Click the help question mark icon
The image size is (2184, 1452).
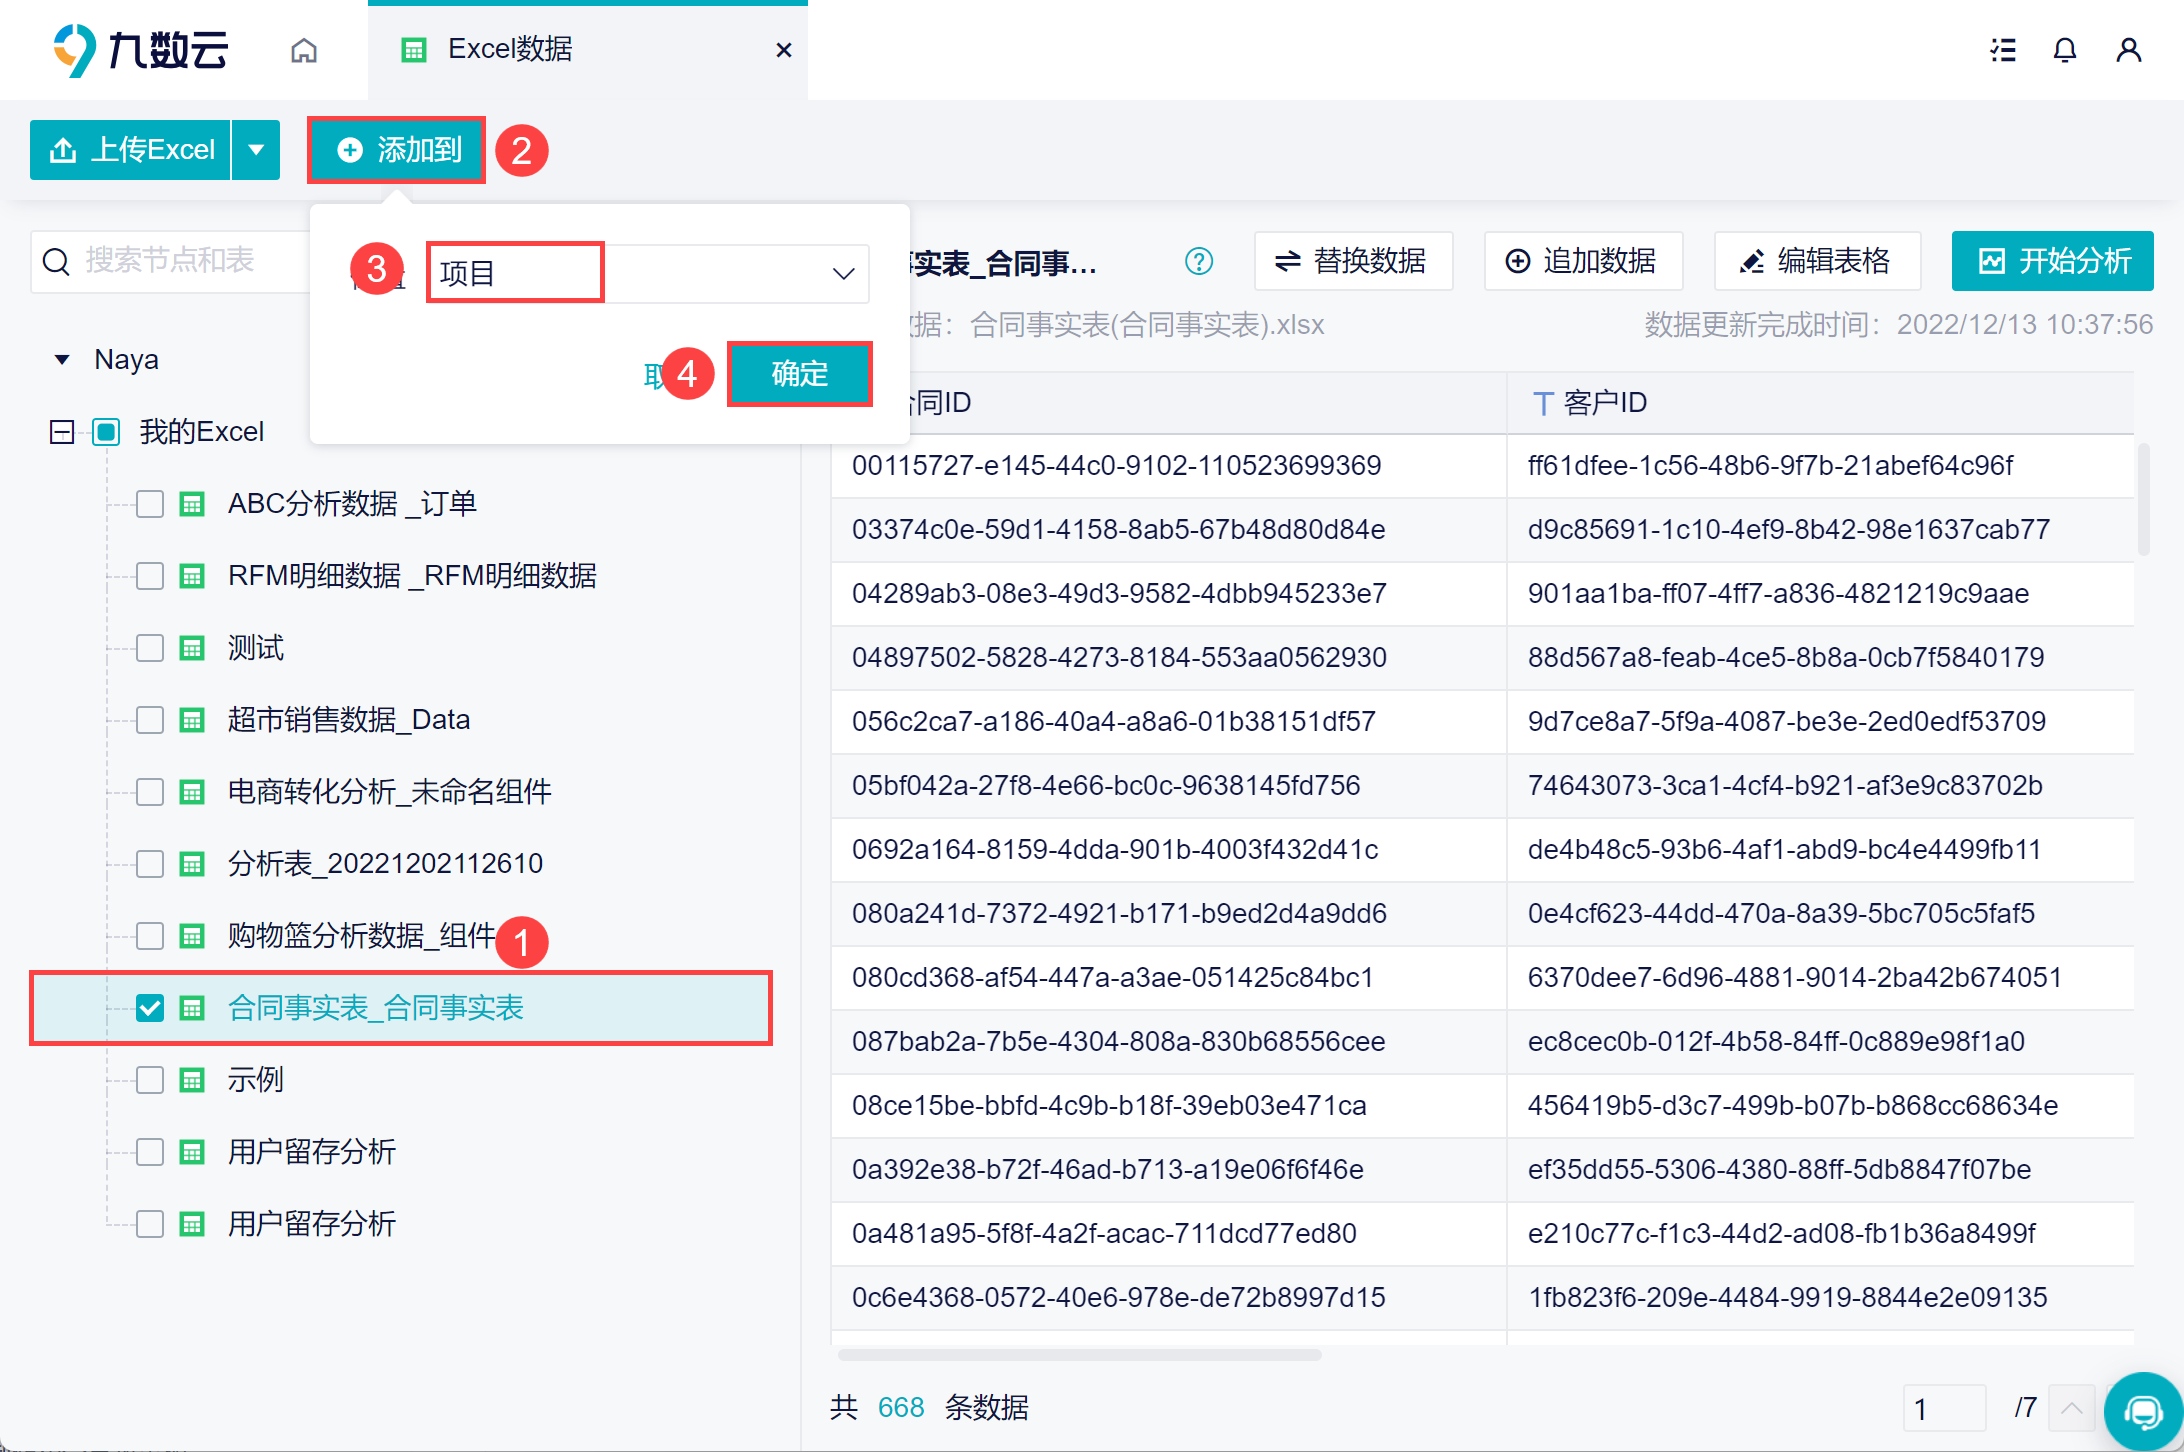coord(1198,262)
